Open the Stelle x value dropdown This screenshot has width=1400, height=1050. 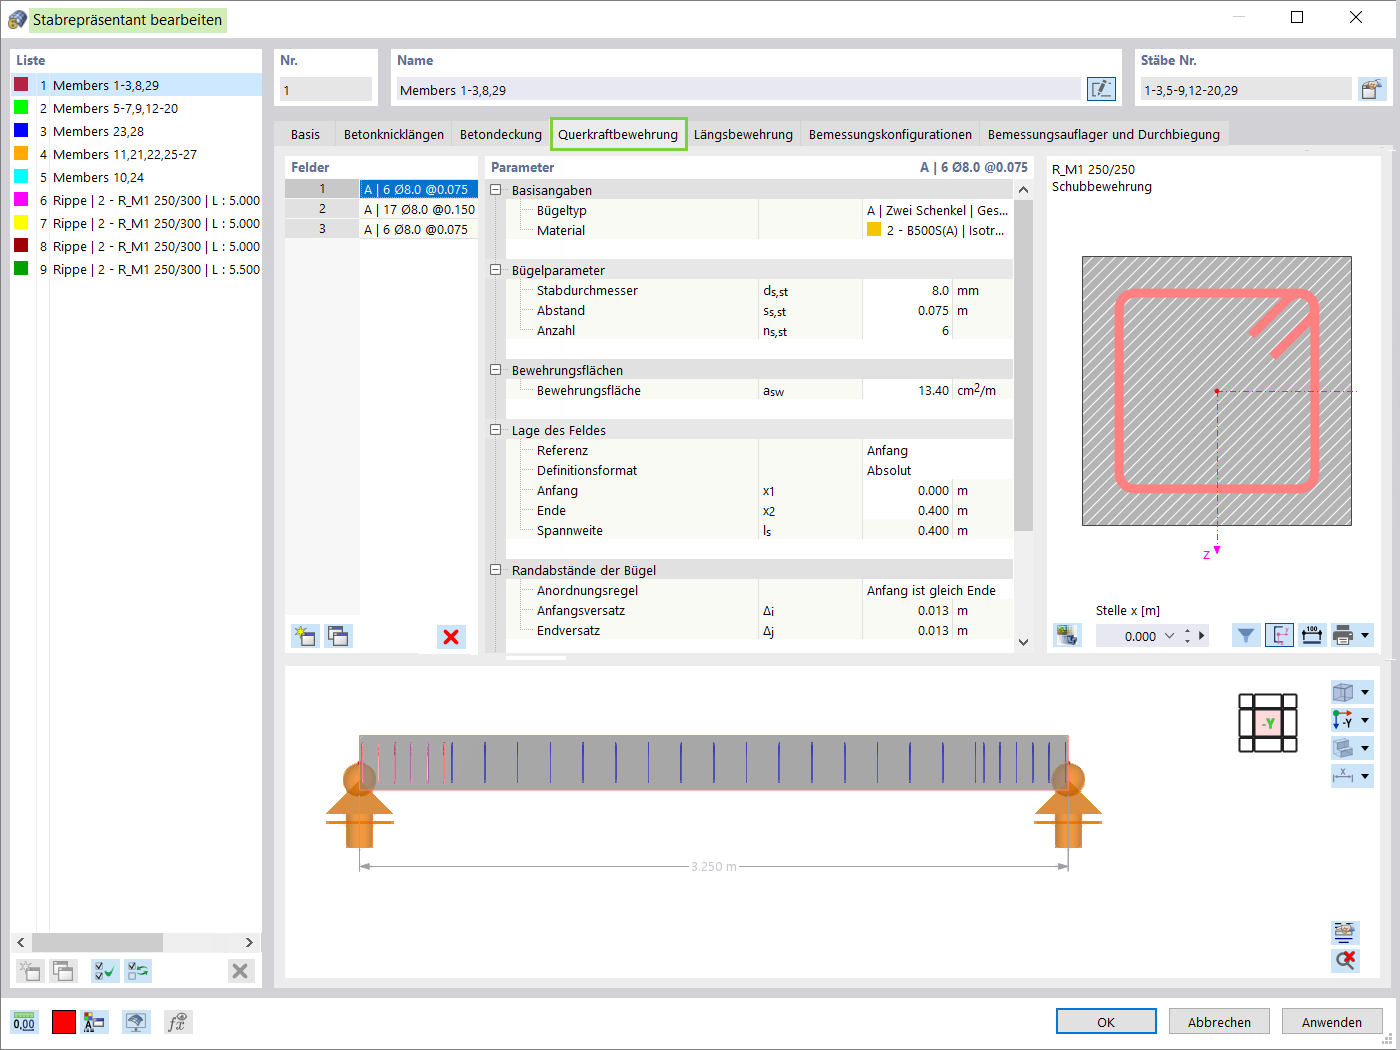pos(1169,636)
